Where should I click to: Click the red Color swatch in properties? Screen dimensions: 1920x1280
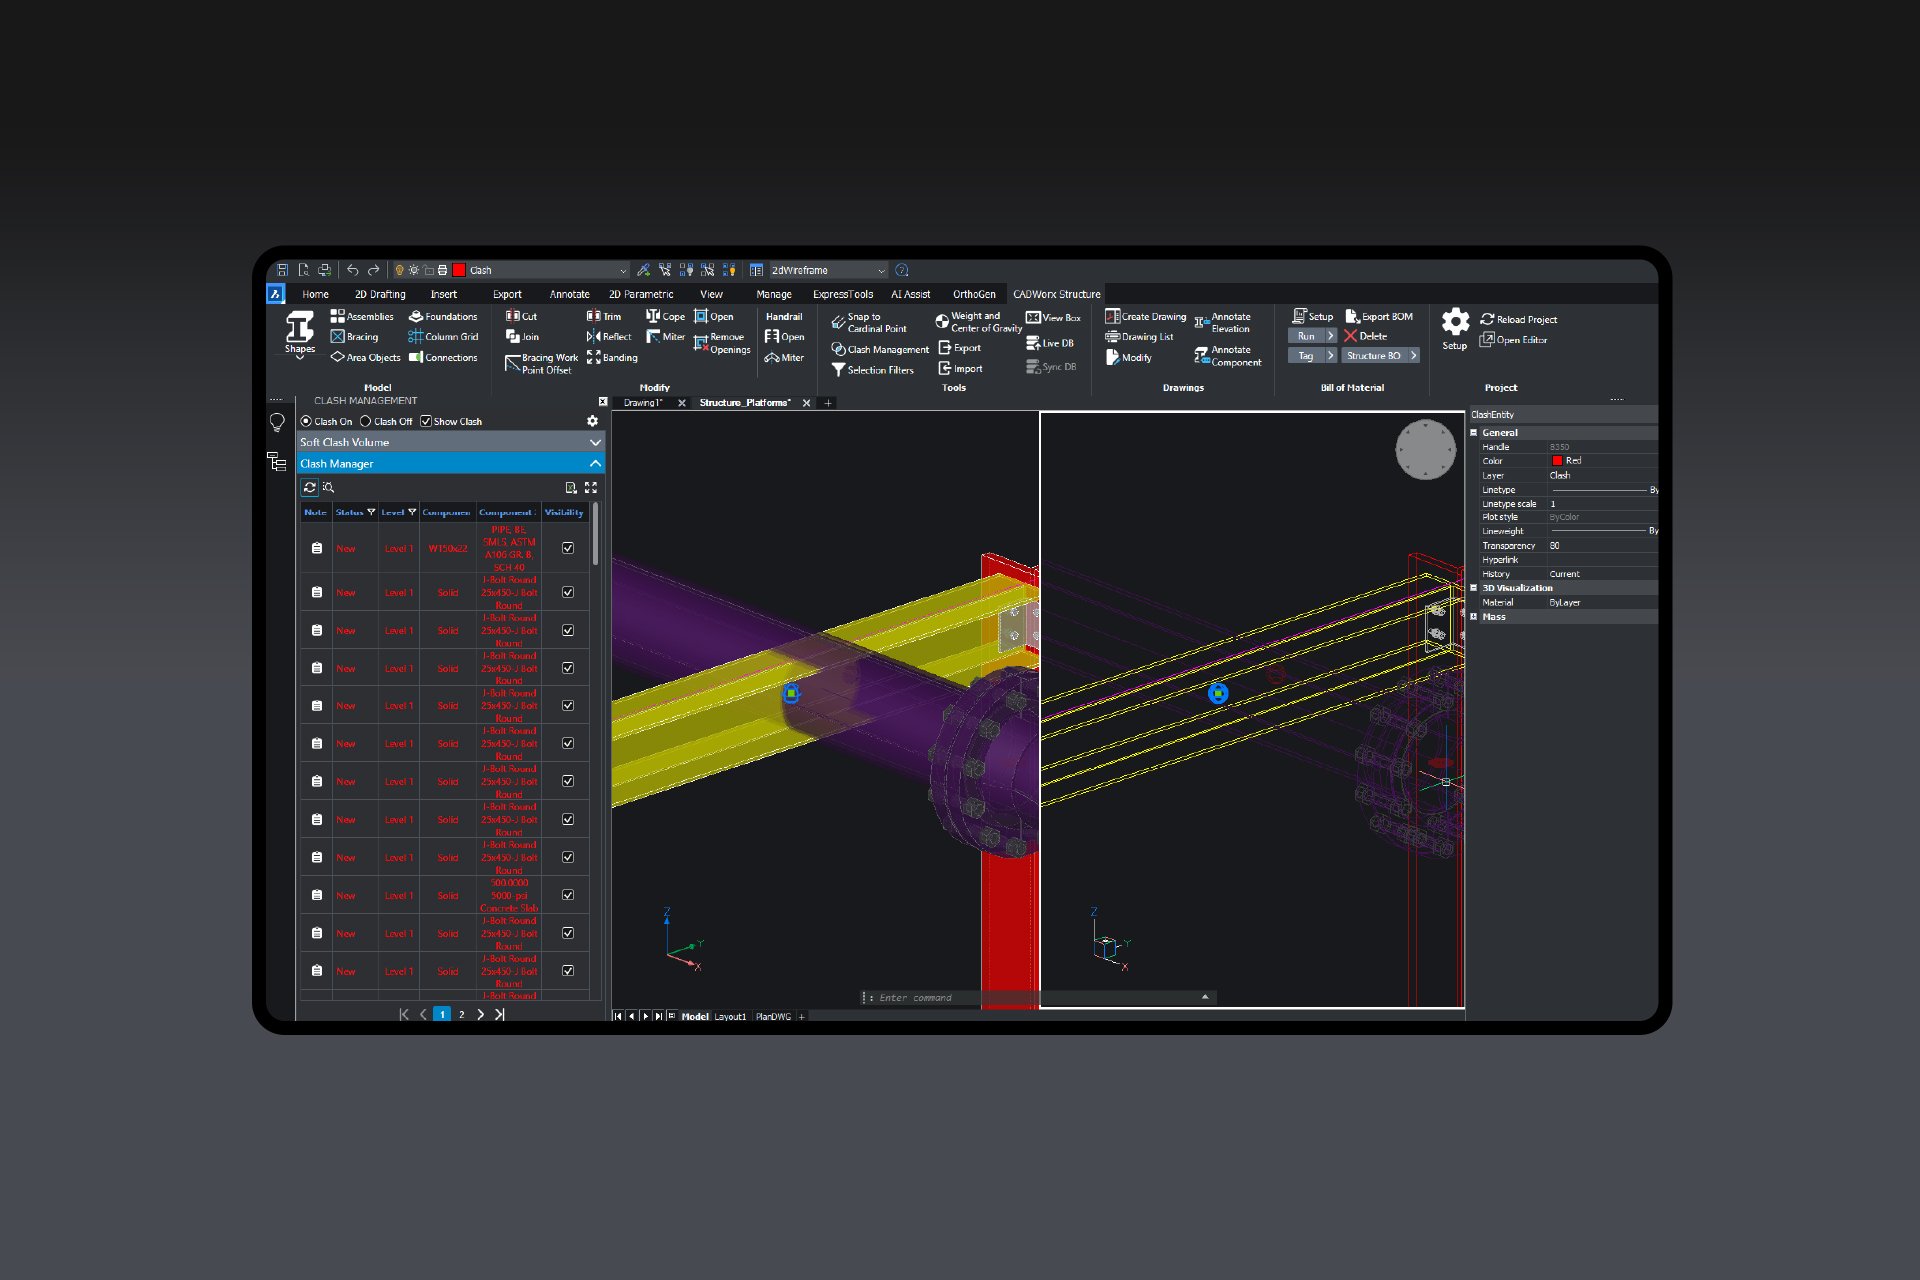(1559, 461)
